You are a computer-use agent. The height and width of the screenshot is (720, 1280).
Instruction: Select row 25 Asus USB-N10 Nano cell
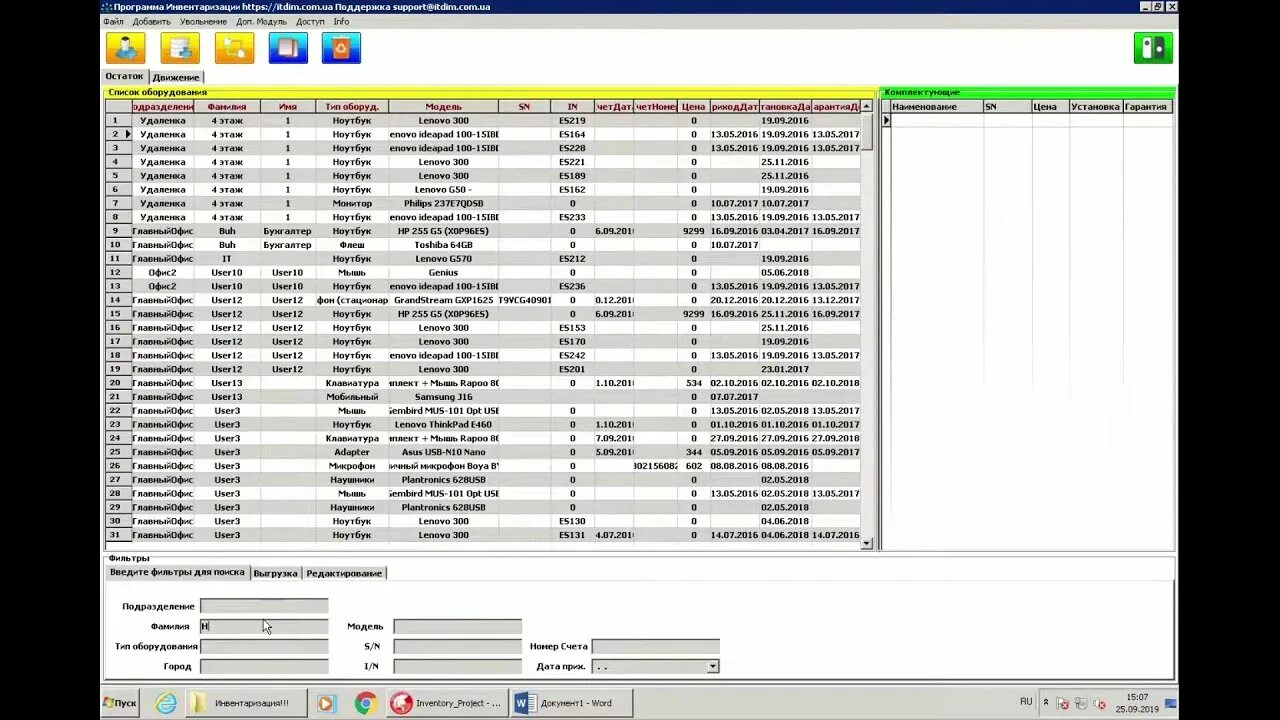click(443, 452)
